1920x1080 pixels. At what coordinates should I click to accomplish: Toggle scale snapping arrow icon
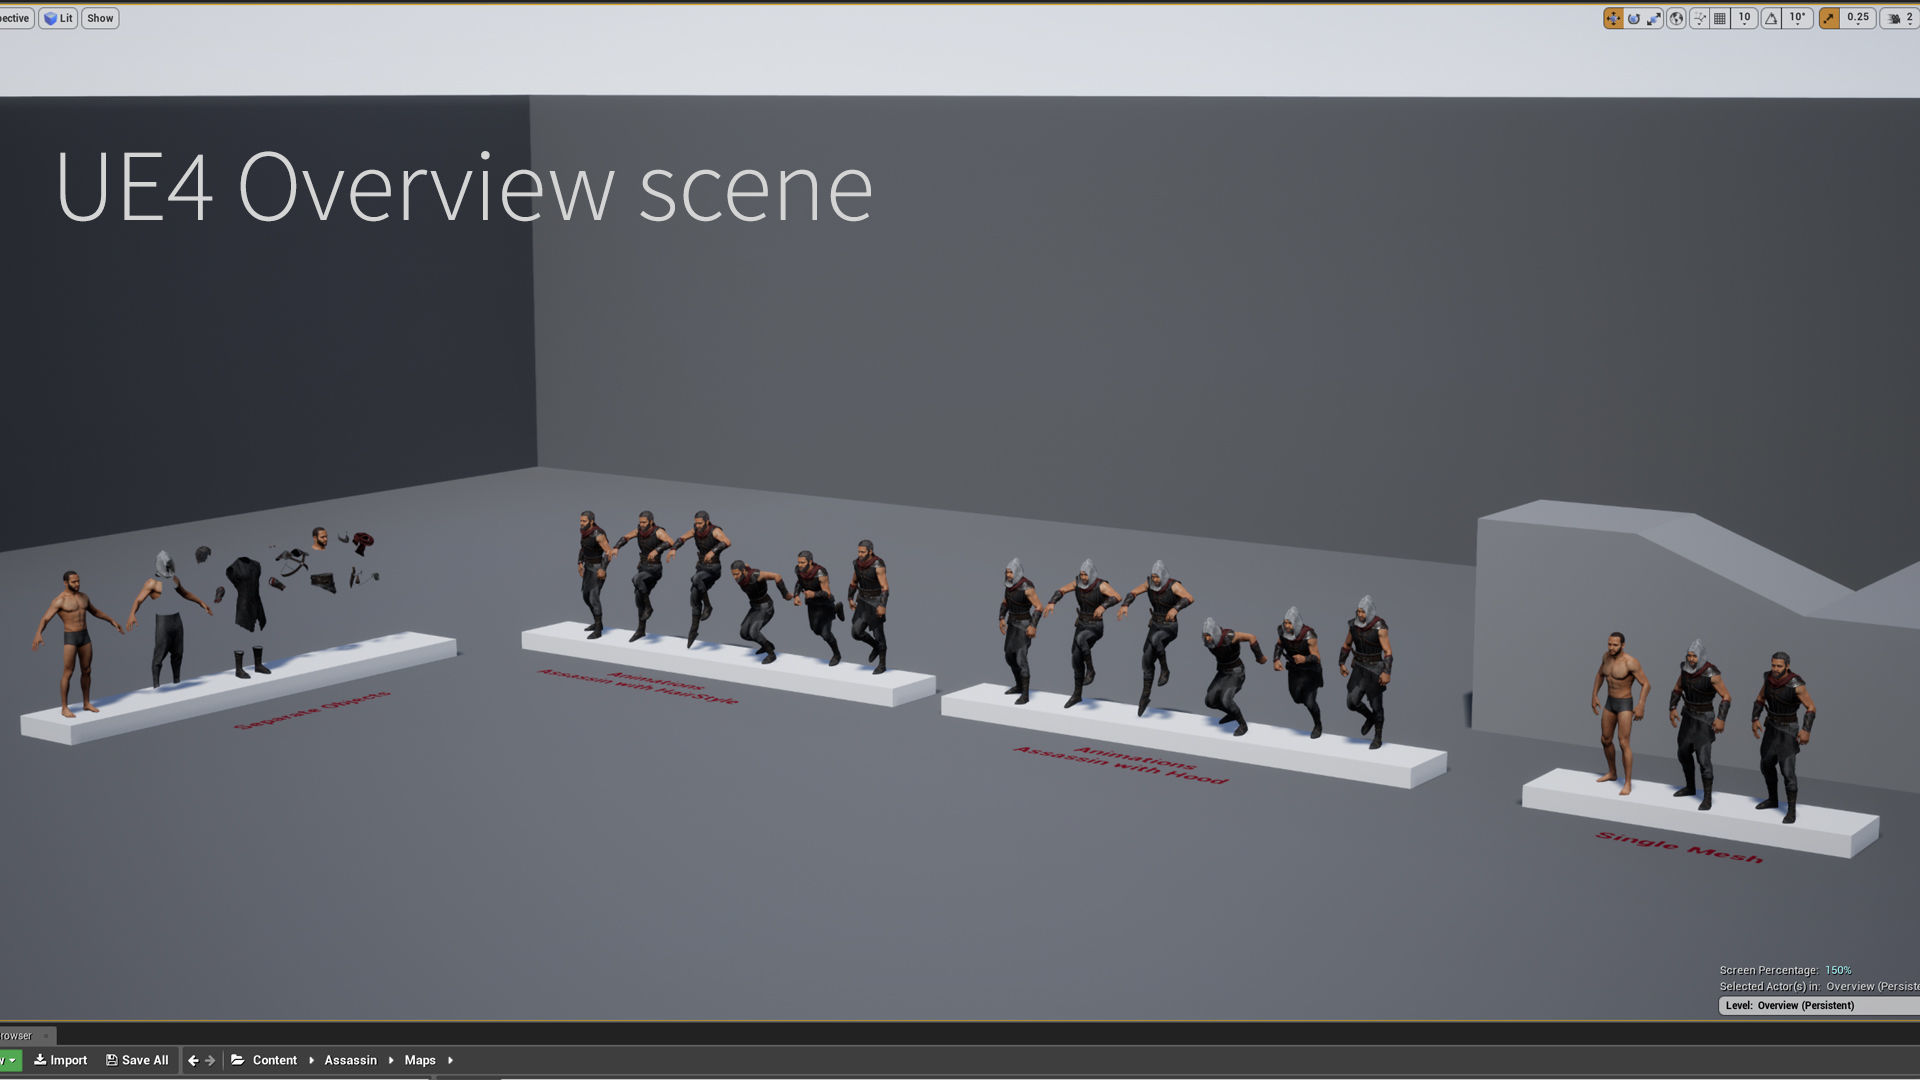point(1829,18)
